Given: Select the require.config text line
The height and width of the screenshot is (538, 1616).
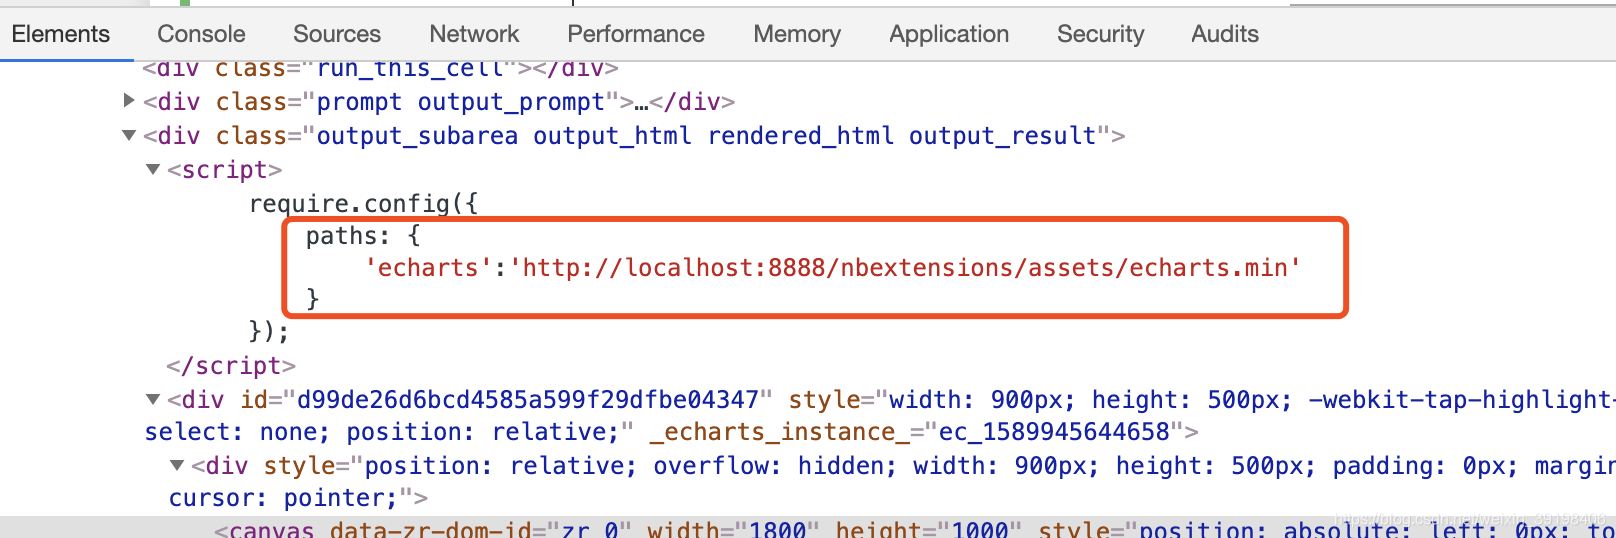Looking at the screenshot, I should click(x=364, y=203).
